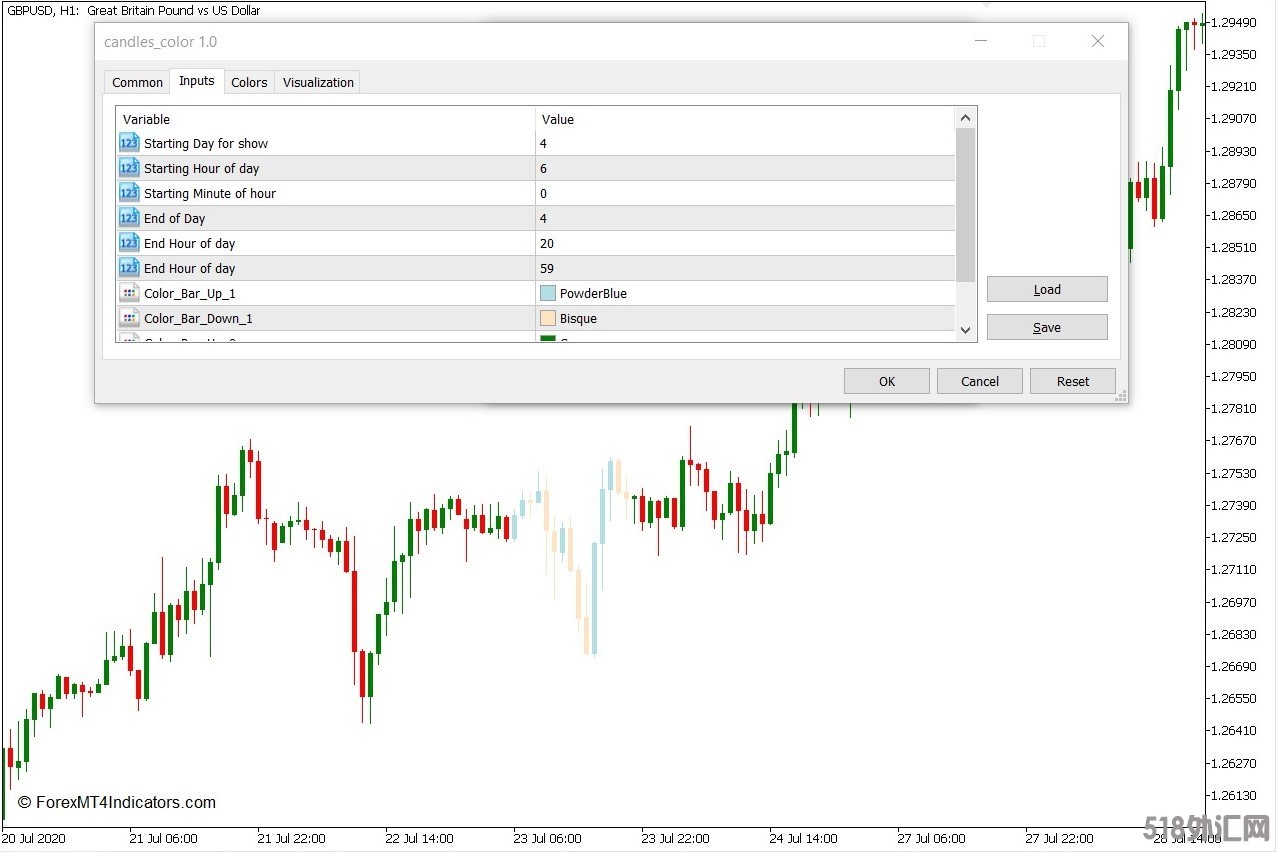Click the color icon beside Color_Bar_Down_1
The image size is (1277, 852).
click(129, 318)
